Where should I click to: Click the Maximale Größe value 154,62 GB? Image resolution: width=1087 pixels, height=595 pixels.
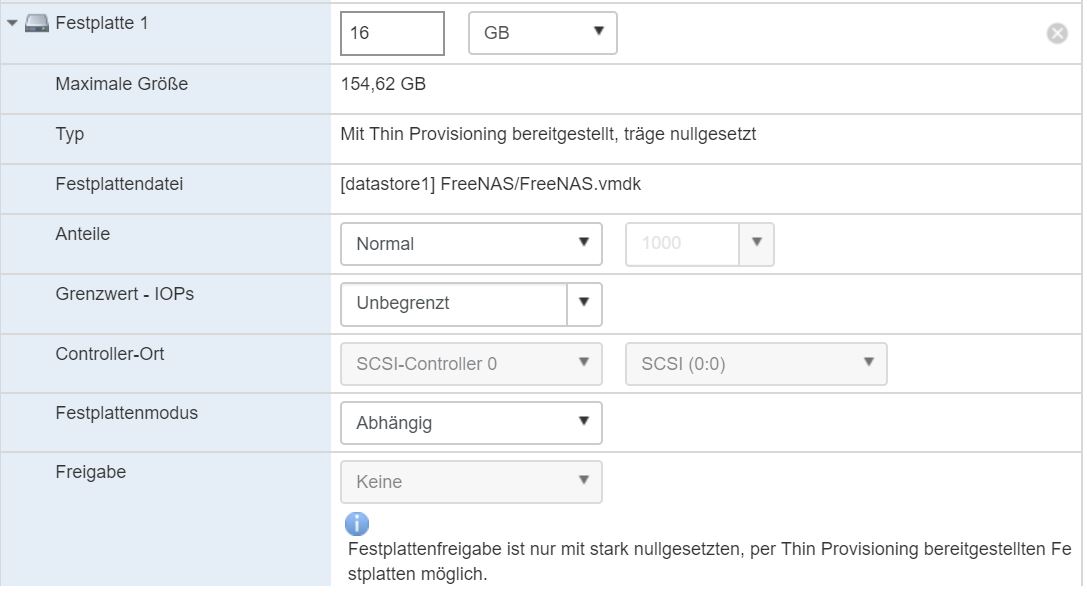pos(384,84)
